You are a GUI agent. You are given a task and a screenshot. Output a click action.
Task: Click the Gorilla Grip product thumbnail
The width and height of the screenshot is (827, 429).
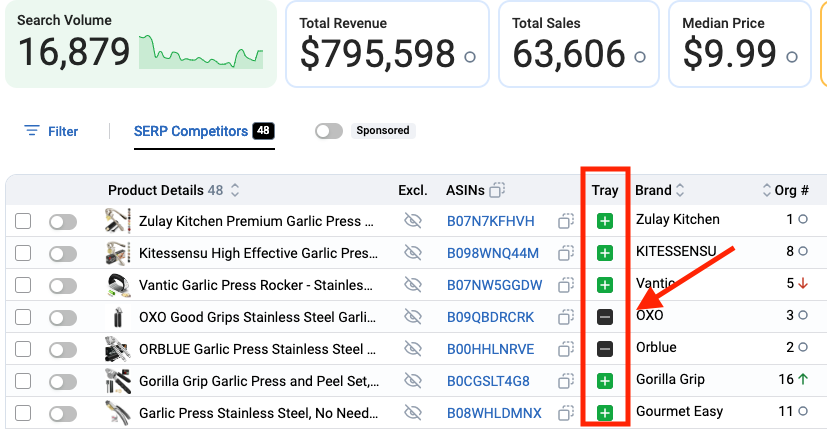tap(118, 380)
